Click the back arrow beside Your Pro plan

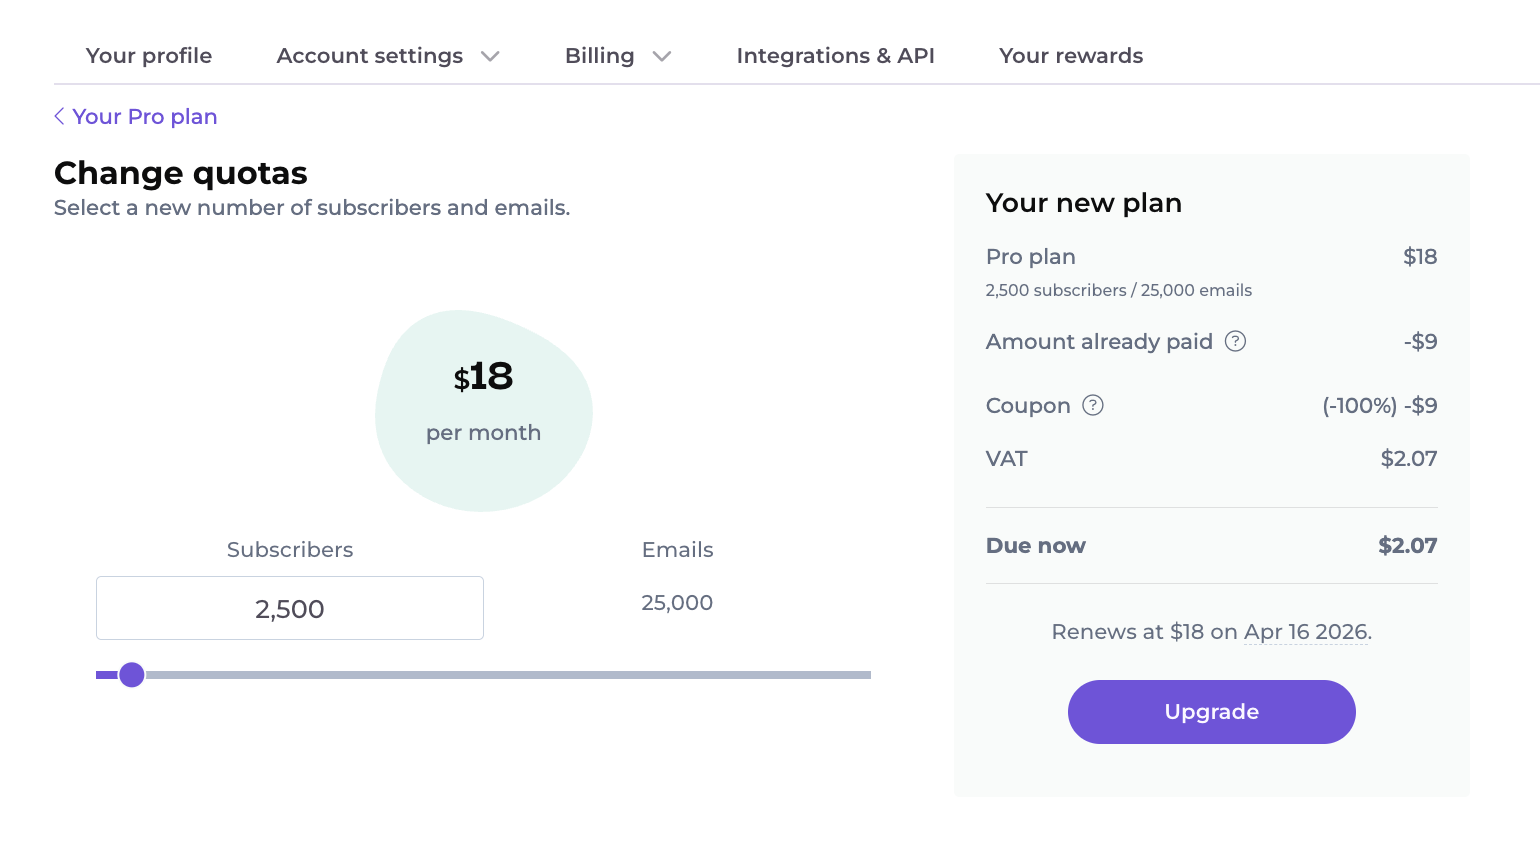tap(59, 117)
